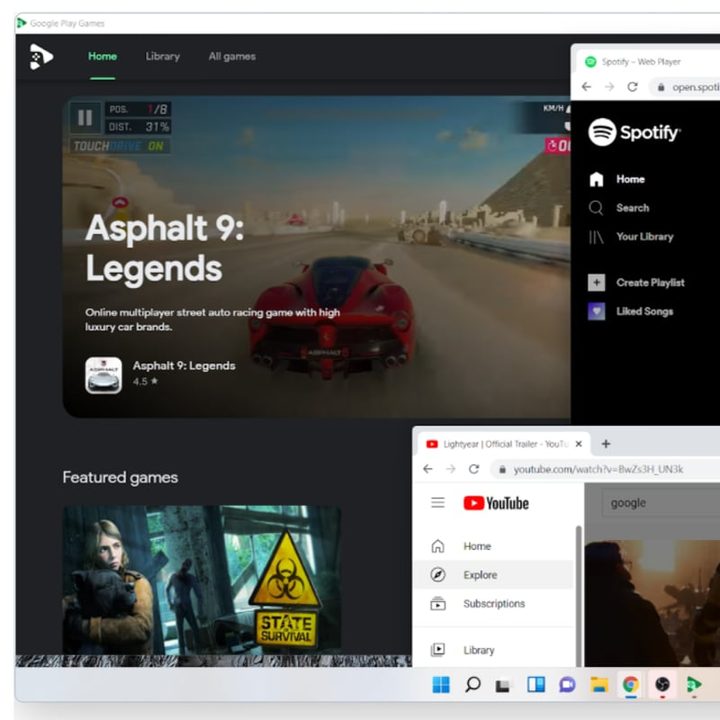Click Create Playlist label in Spotify
The height and width of the screenshot is (720, 720).
point(650,282)
